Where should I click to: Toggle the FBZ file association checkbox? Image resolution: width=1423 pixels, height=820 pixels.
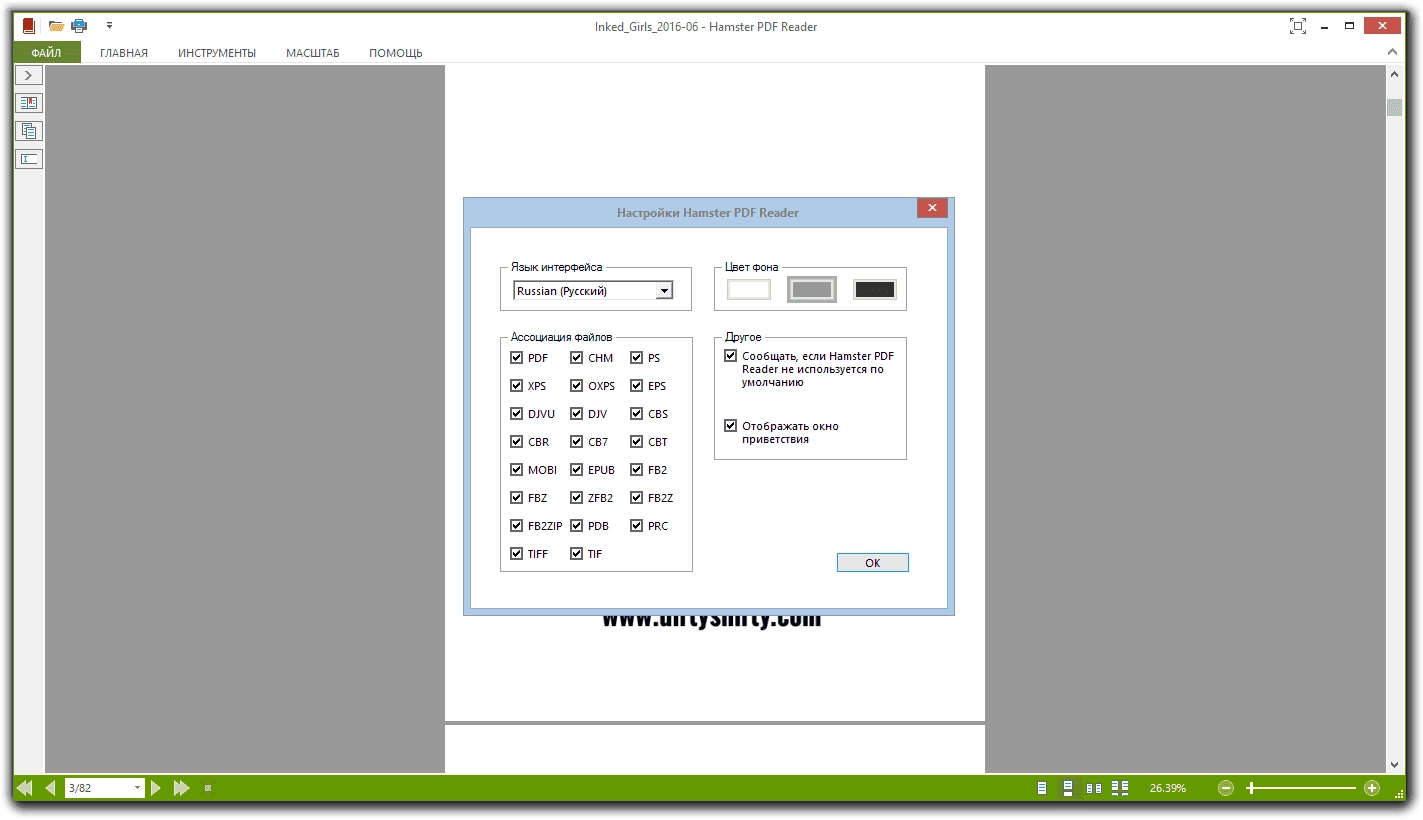516,497
